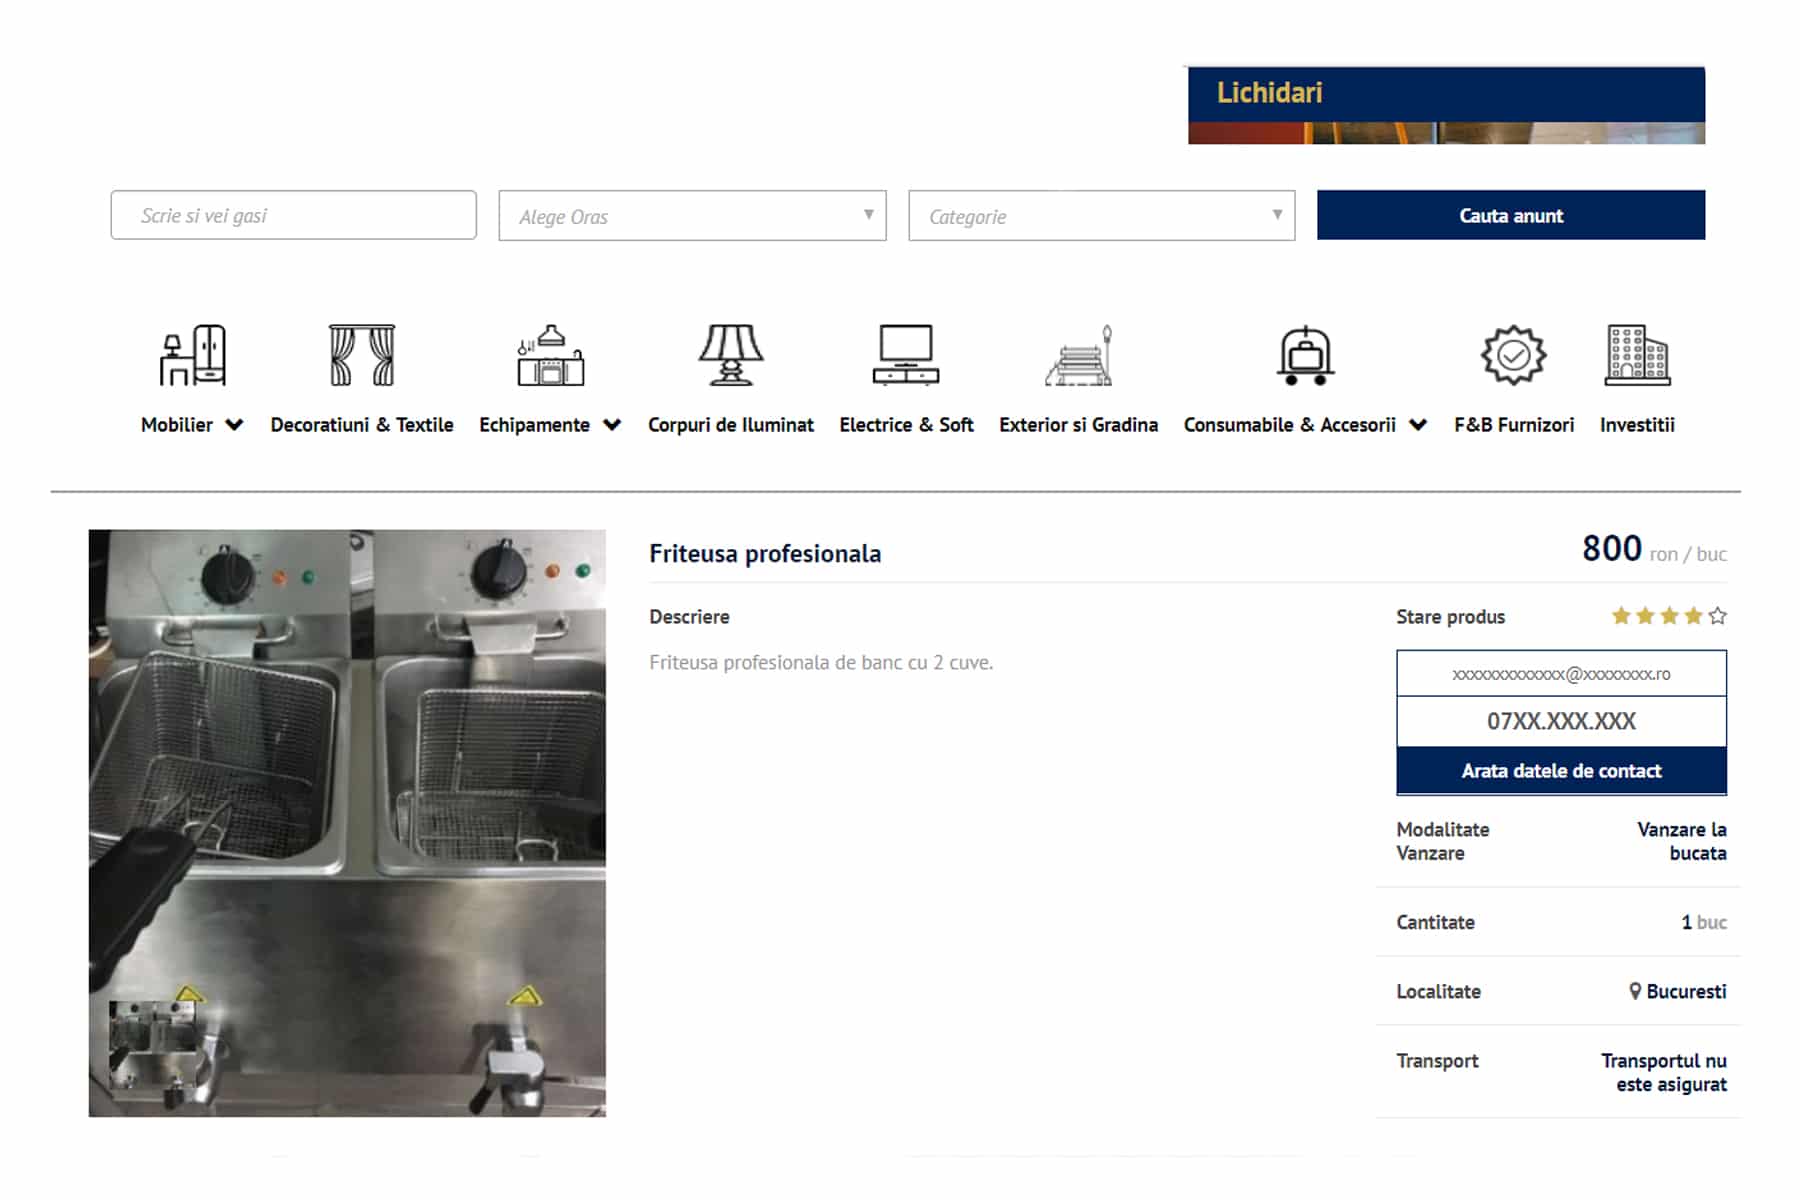1800x1200 pixels.
Task: Click the Consumabile & Accesorii luggage cart icon
Action: pos(1306,355)
